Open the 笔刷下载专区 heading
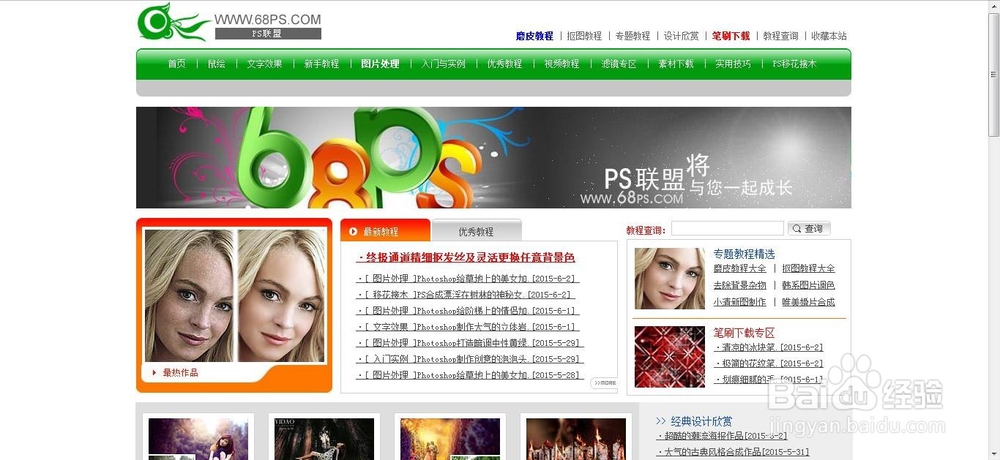Image resolution: width=1000 pixels, height=460 pixels. [744, 333]
